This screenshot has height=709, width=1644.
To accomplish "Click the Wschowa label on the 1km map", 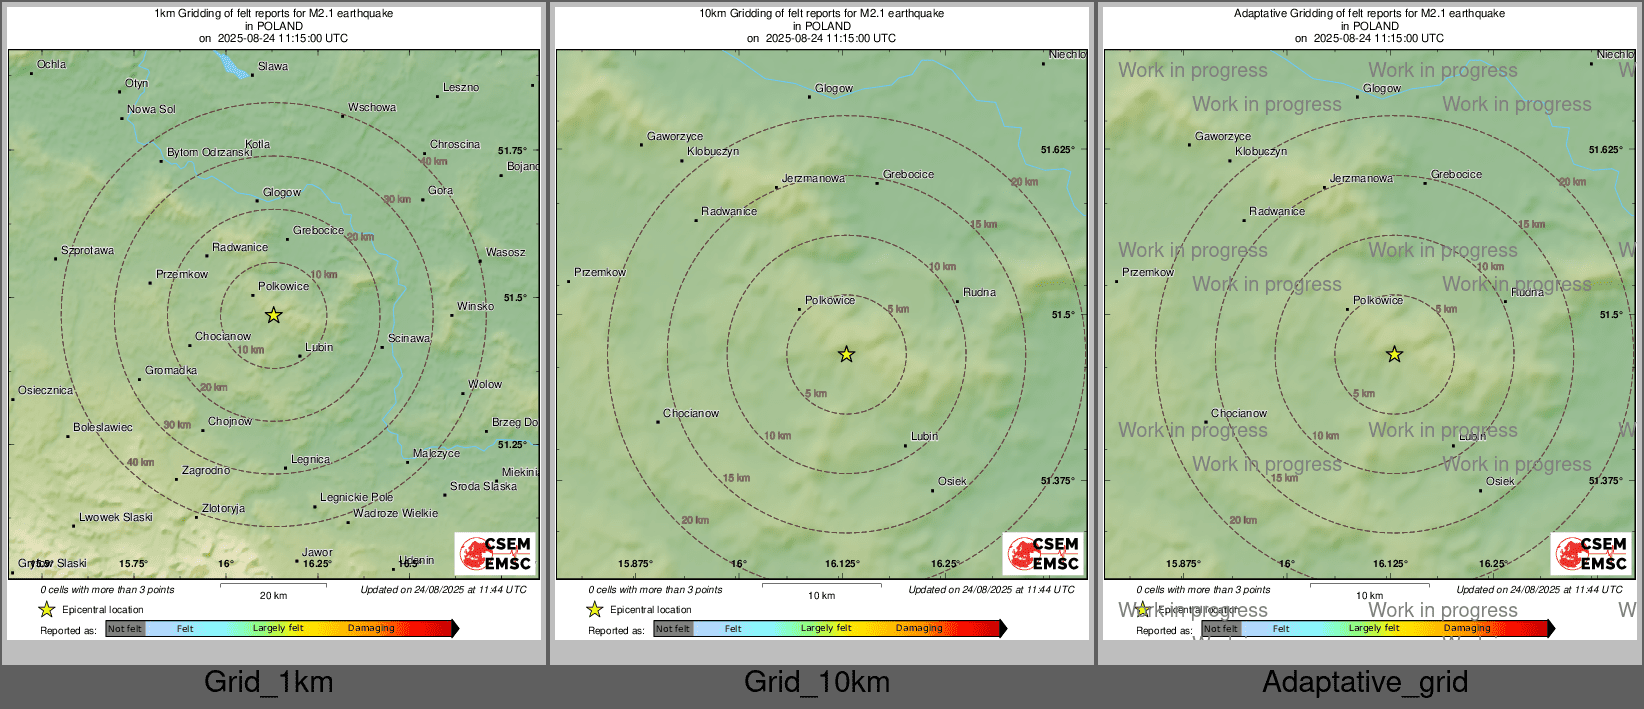I will (372, 107).
